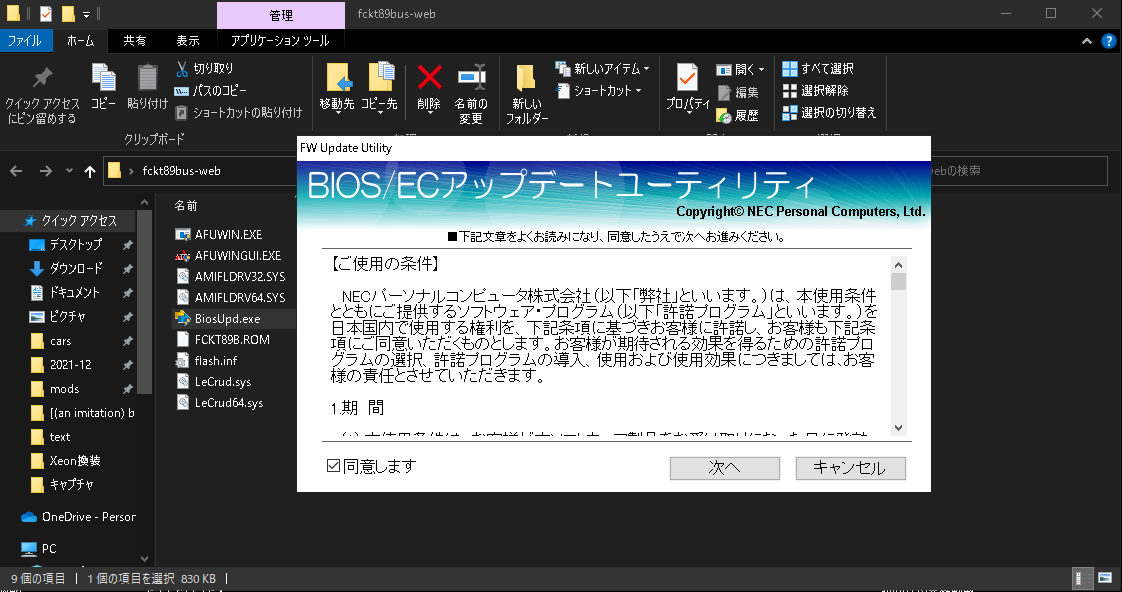The height and width of the screenshot is (592, 1122).
Task: Click the キャンセル button
Action: point(850,467)
